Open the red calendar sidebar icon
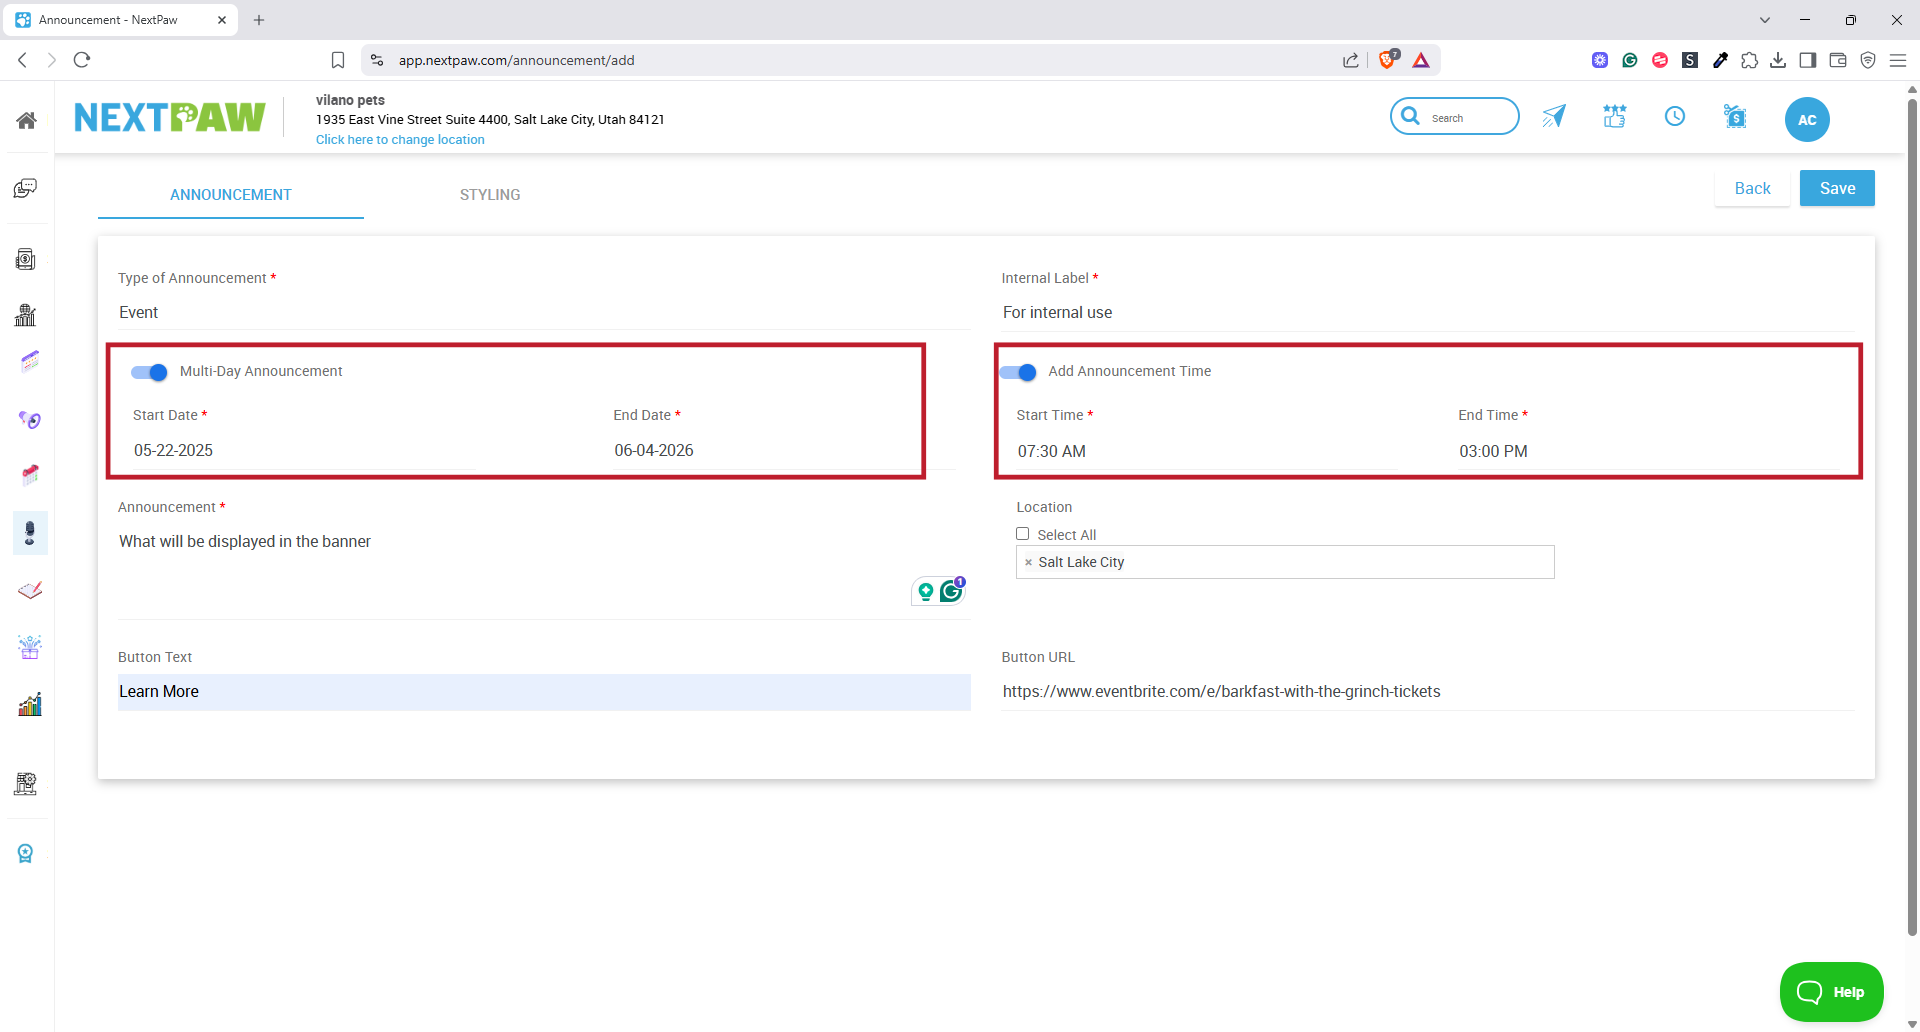The width and height of the screenshot is (1920, 1032). click(30, 474)
